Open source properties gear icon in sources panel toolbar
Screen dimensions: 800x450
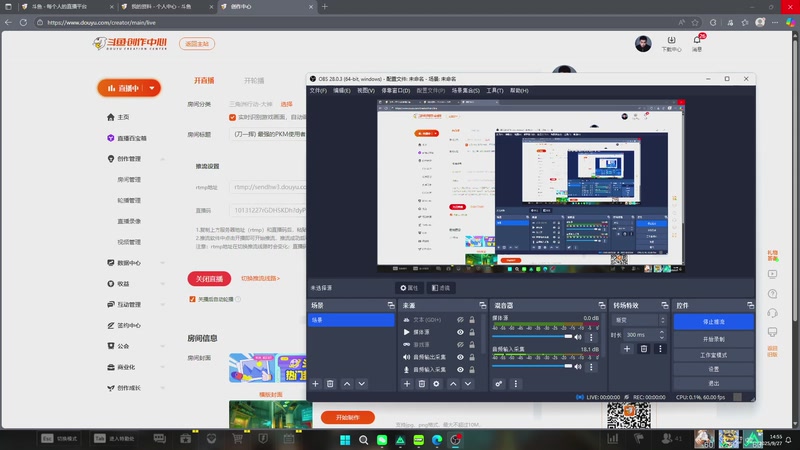(436, 384)
